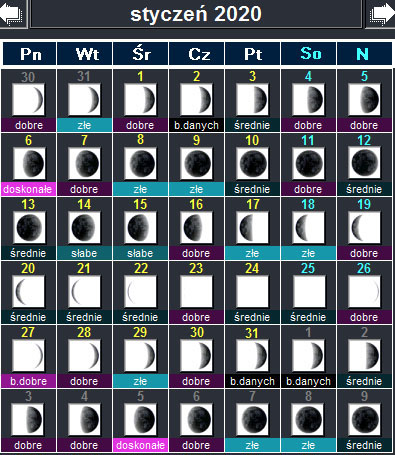Select the Wt weekday header
Viewport: 395px width, 455px height.
pos(85,54)
